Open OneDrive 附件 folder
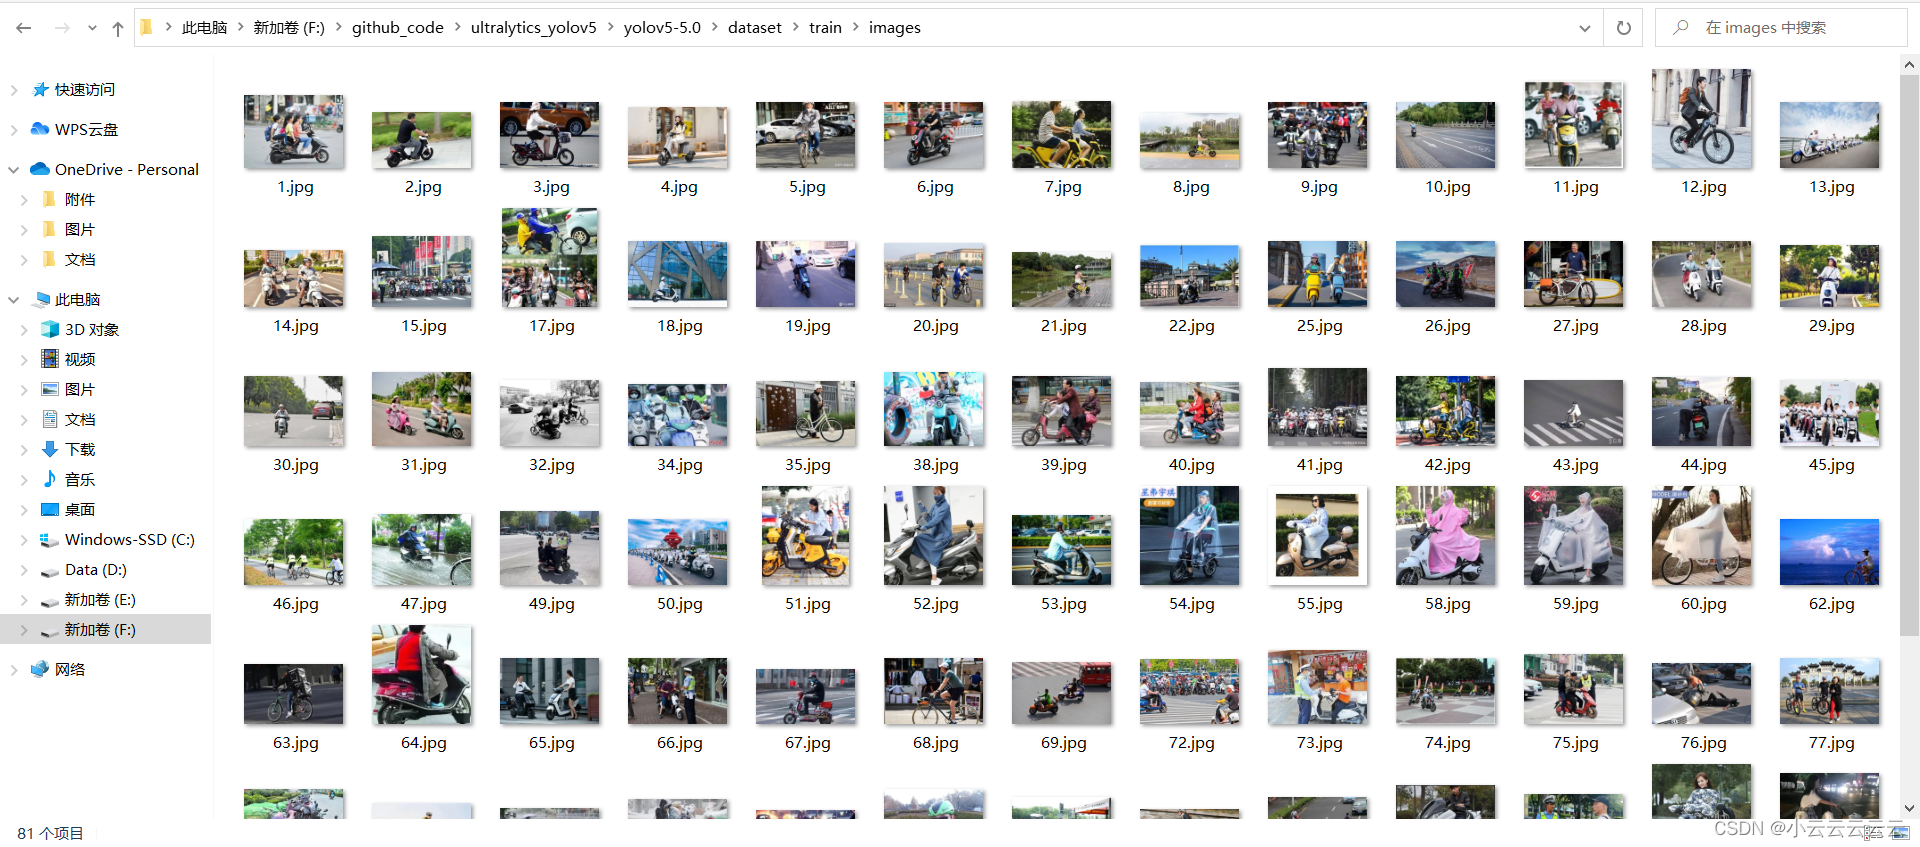This screenshot has height=847, width=1920. (79, 200)
